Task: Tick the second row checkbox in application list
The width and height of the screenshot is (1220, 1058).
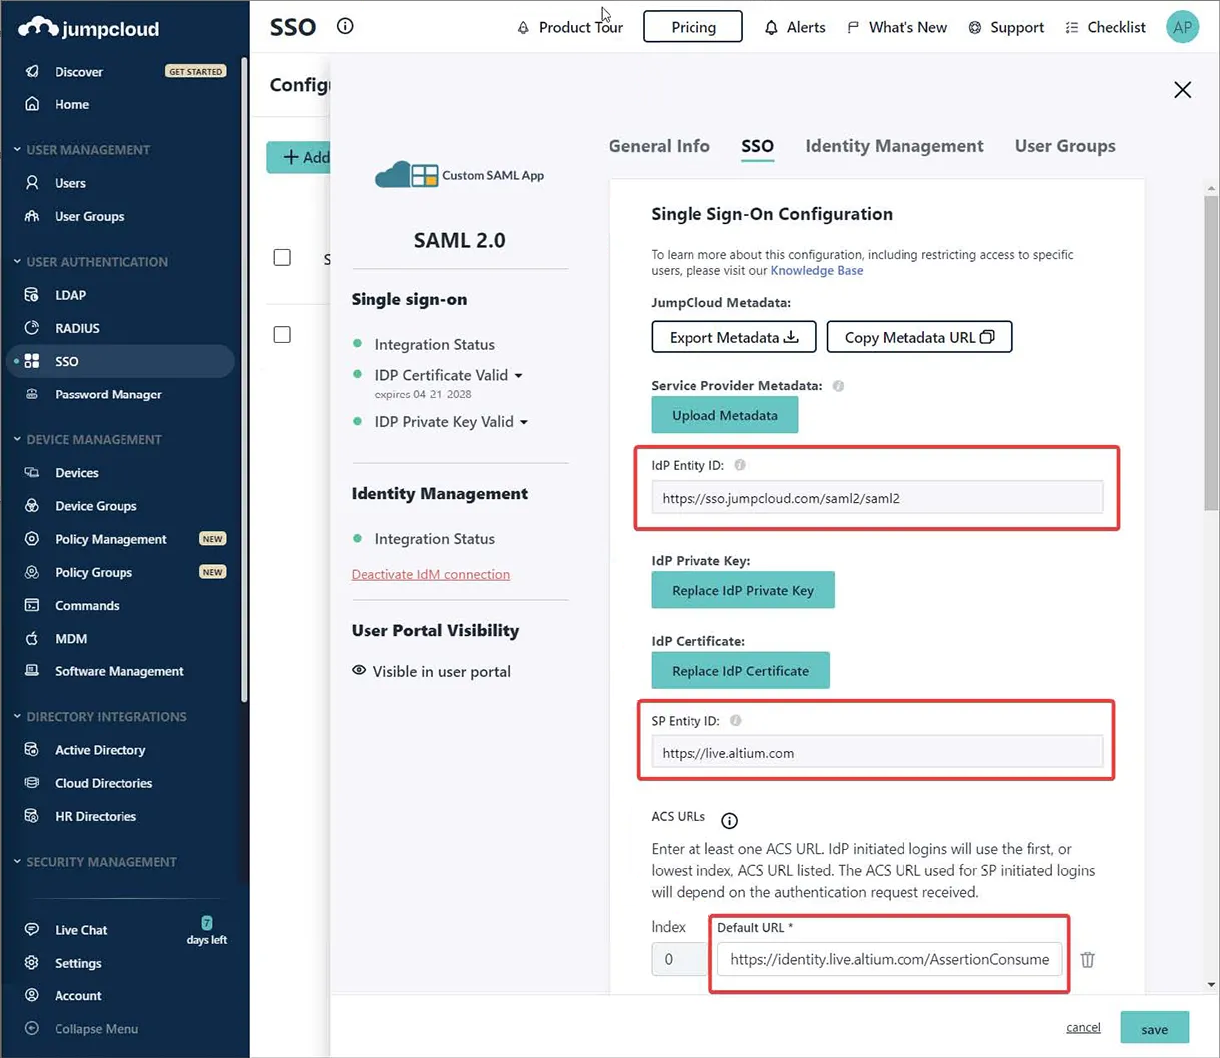Action: [x=282, y=335]
